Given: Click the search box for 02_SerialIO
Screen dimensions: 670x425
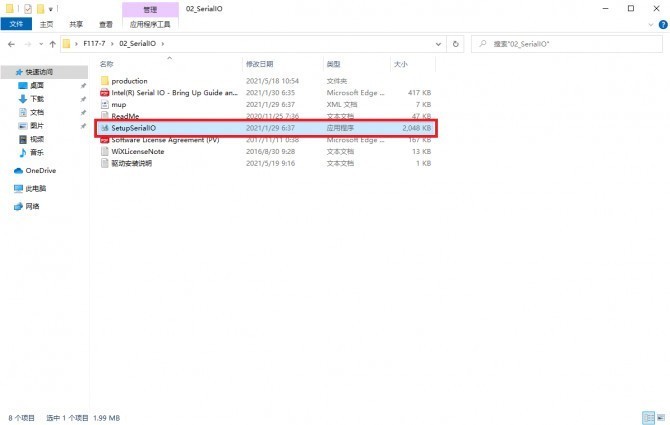Looking at the screenshot, I should (567, 44).
